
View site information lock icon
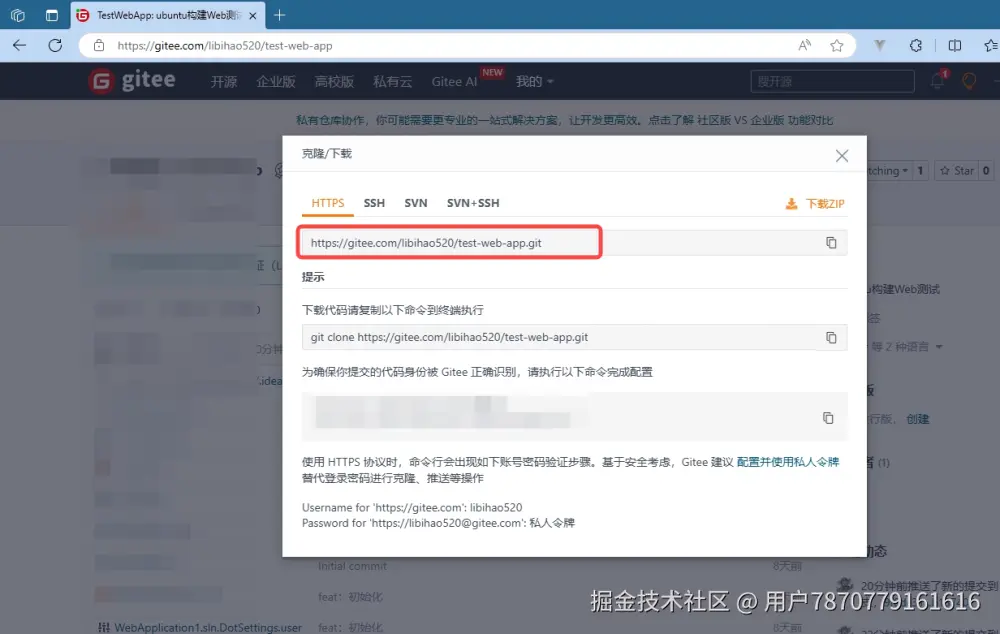(99, 45)
